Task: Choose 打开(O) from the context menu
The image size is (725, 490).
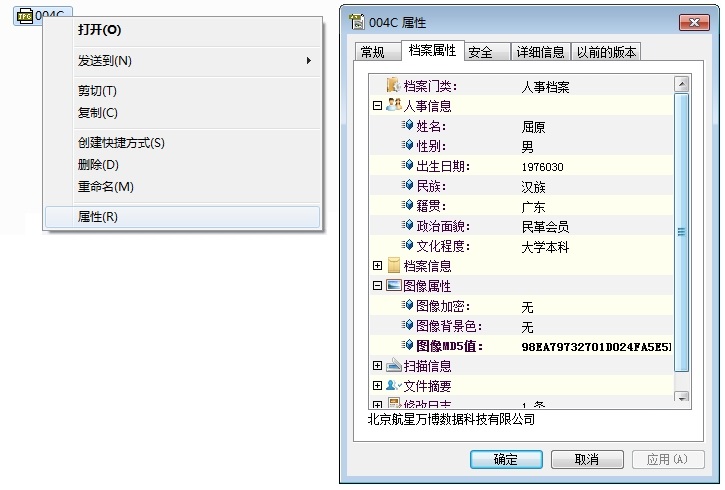Action: coord(182,30)
